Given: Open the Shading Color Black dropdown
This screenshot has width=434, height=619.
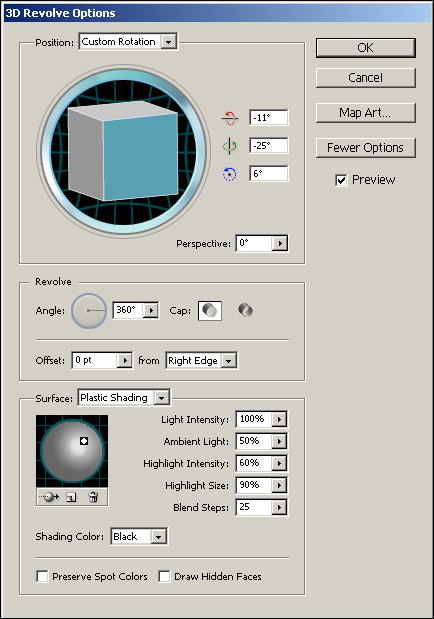Looking at the screenshot, I should click(158, 537).
